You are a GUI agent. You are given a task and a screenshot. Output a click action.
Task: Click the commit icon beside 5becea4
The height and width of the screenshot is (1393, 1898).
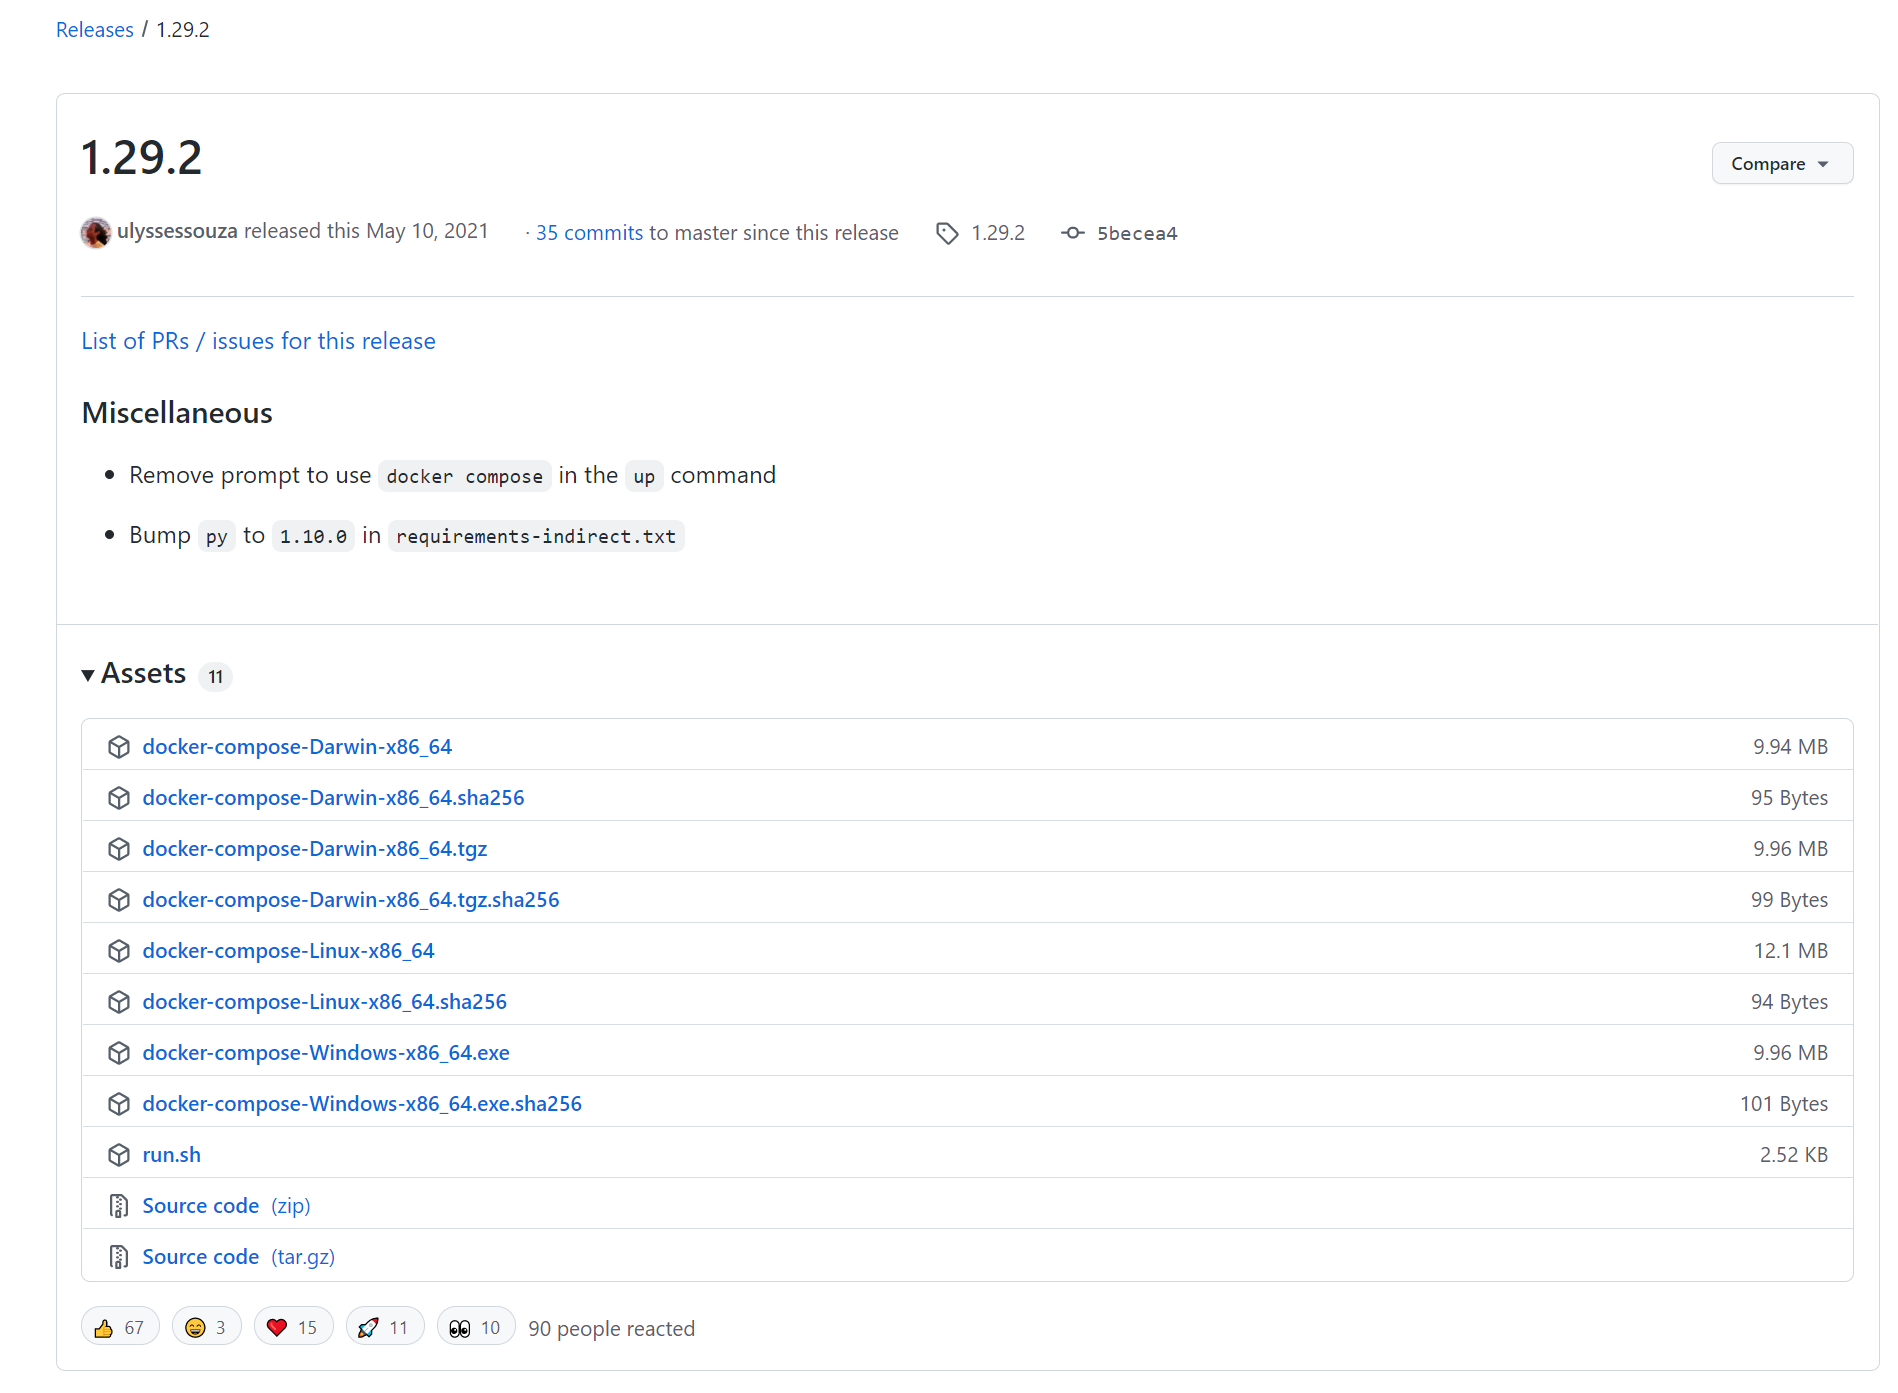click(1071, 232)
